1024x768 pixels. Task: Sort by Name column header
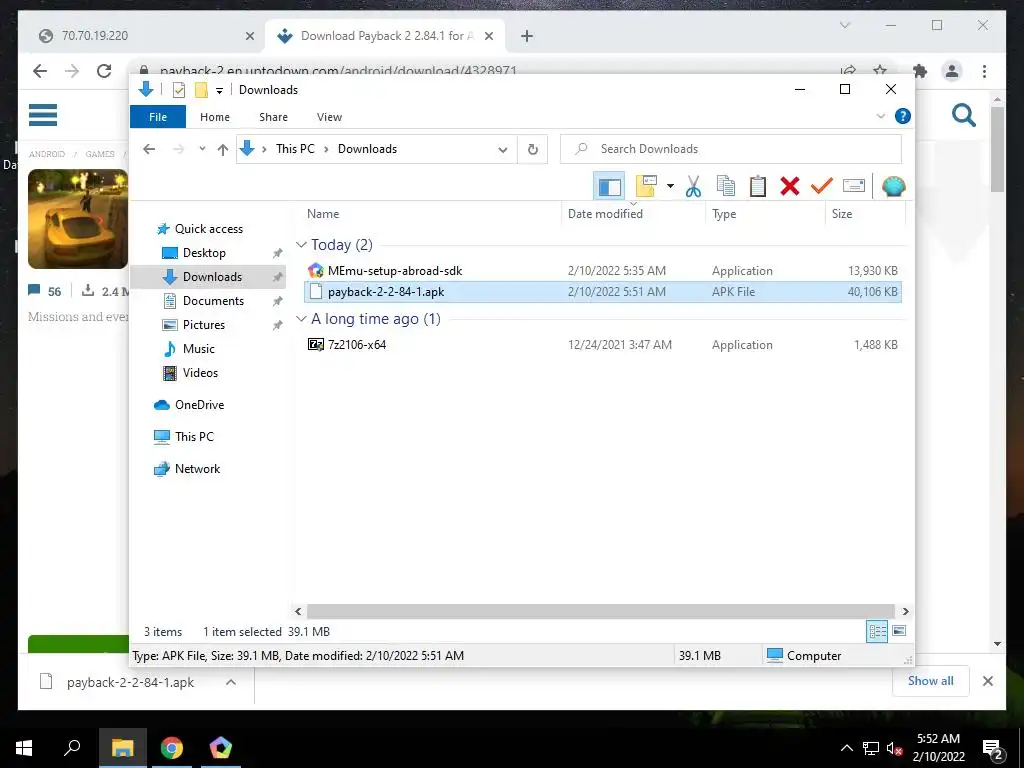pyautogui.click(x=323, y=214)
